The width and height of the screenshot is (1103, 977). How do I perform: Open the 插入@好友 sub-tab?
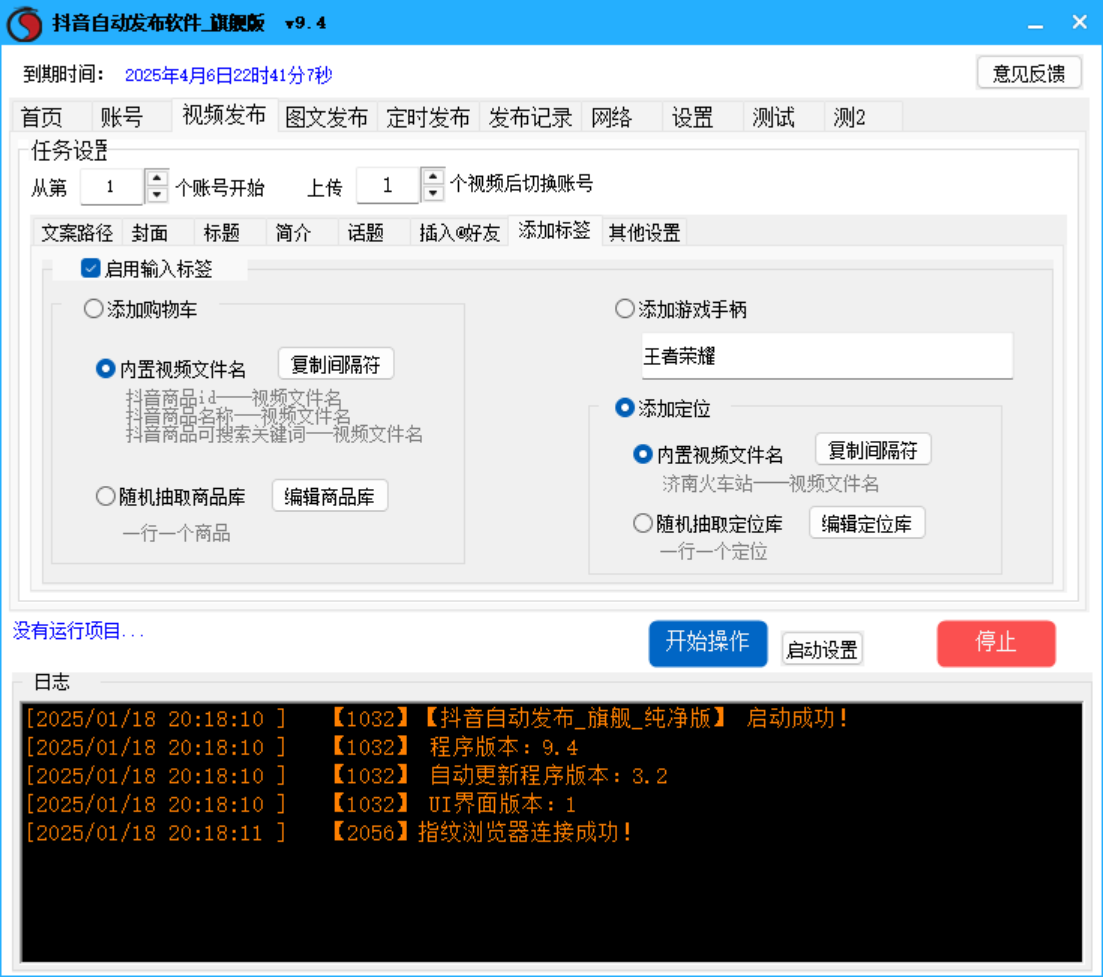[x=459, y=232]
